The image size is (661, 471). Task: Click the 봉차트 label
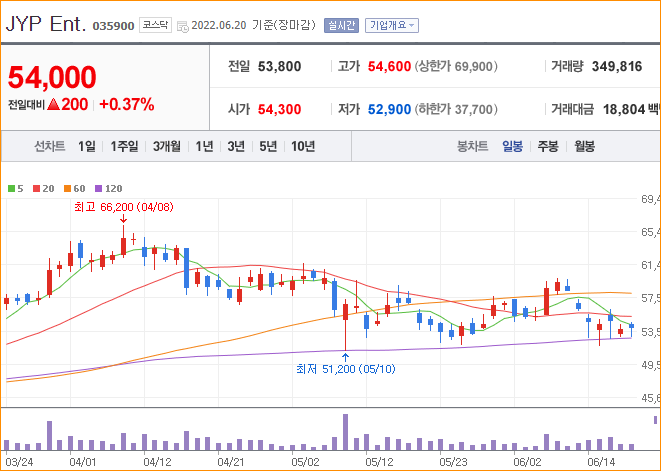pyautogui.click(x=473, y=146)
